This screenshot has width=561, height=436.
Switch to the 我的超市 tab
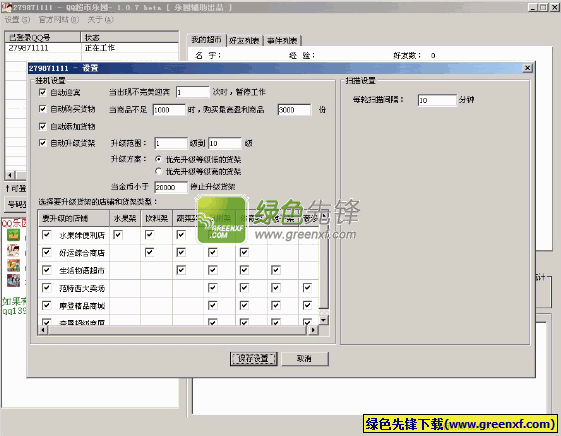coord(206,40)
